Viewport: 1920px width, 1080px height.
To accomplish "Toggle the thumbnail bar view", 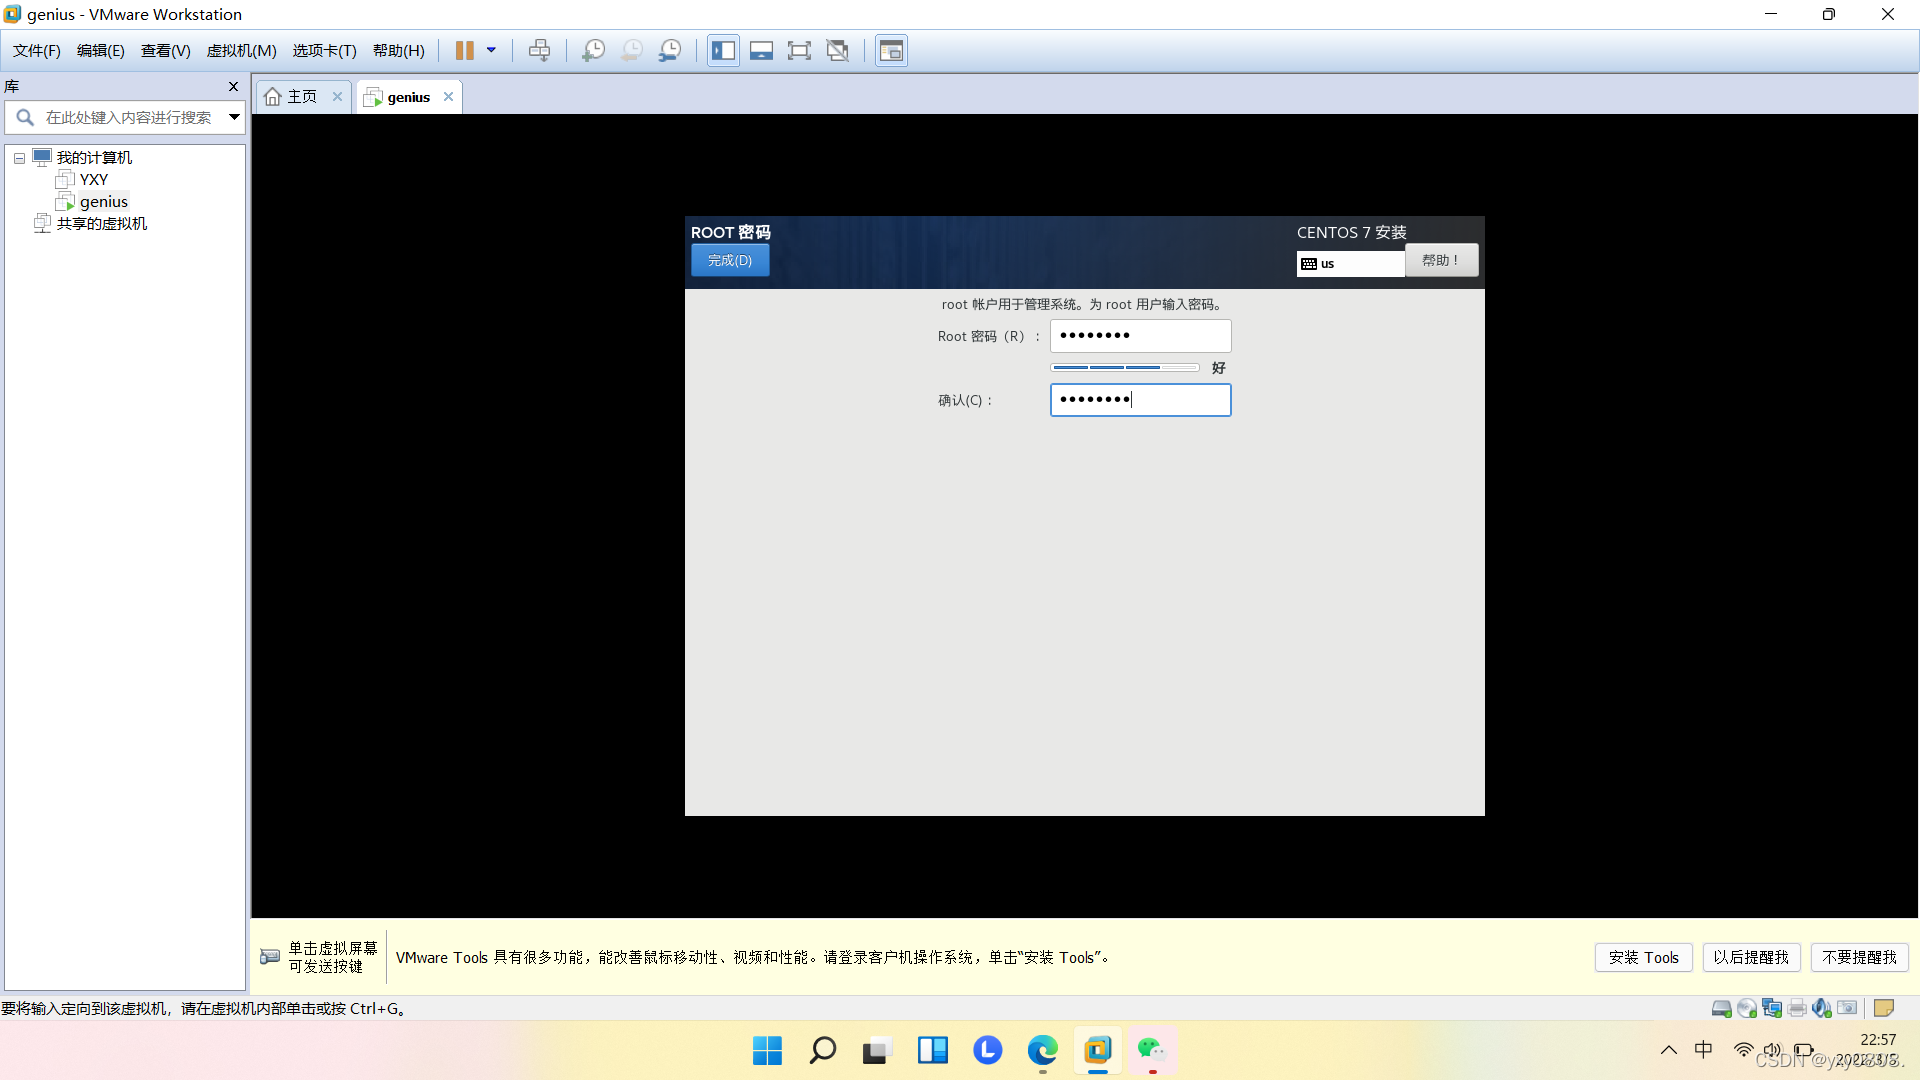I will (761, 51).
